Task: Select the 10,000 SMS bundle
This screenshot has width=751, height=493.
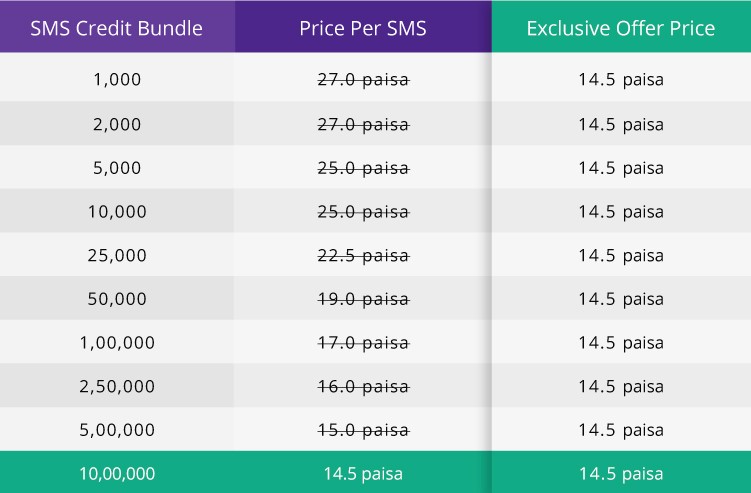Action: pyautogui.click(x=117, y=211)
